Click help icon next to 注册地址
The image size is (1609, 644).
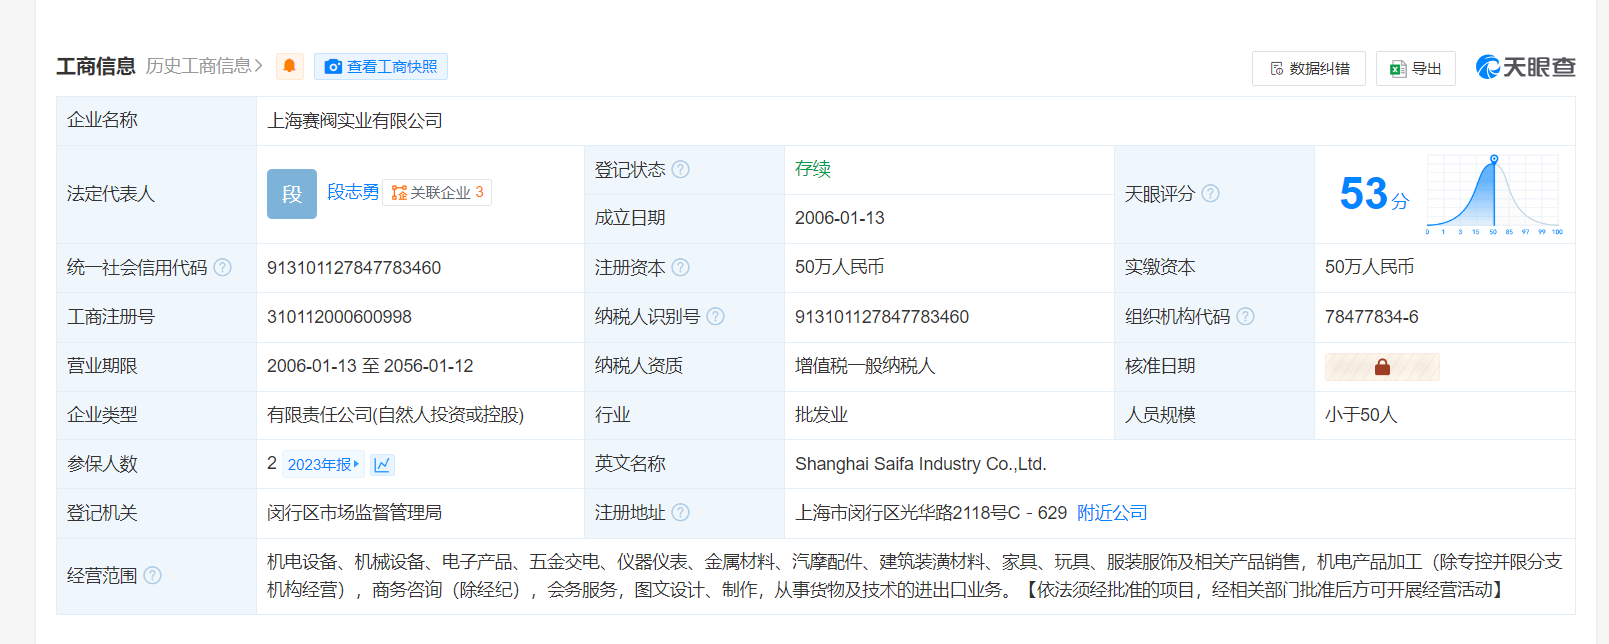tap(680, 512)
